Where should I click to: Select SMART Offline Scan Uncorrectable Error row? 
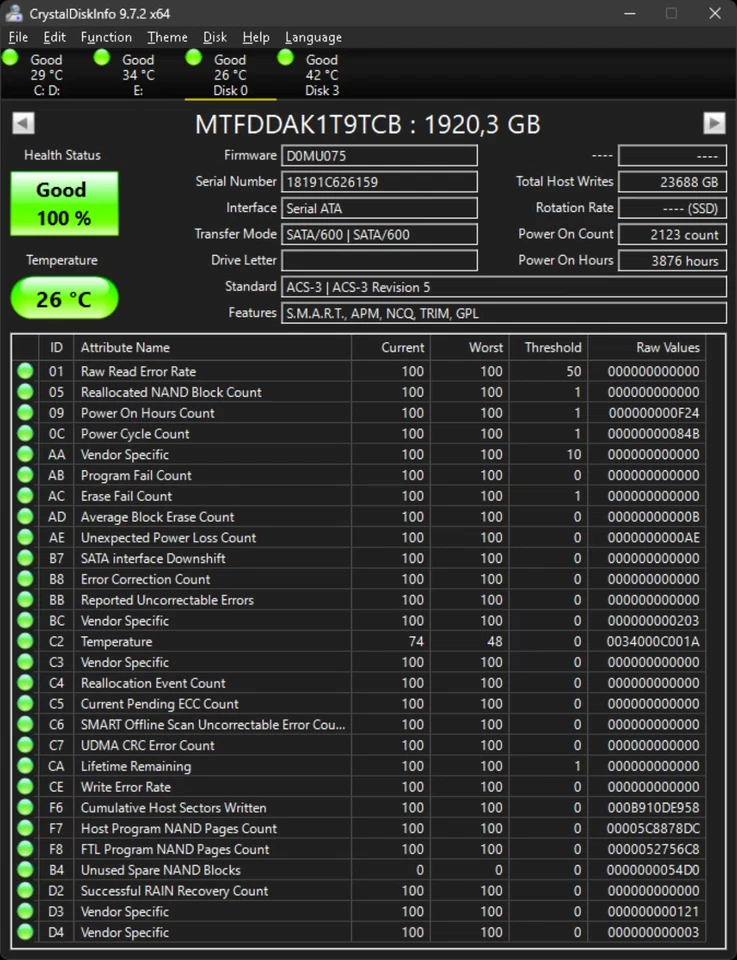[359, 724]
